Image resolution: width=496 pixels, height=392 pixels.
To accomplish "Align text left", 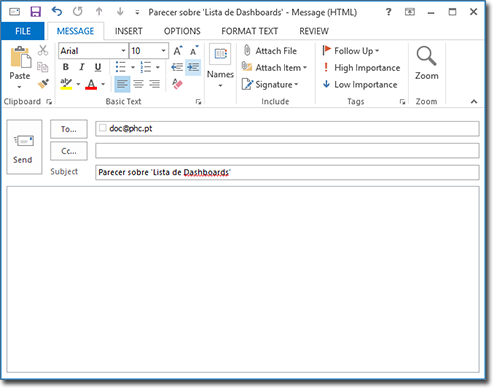I will pyautogui.click(x=122, y=84).
